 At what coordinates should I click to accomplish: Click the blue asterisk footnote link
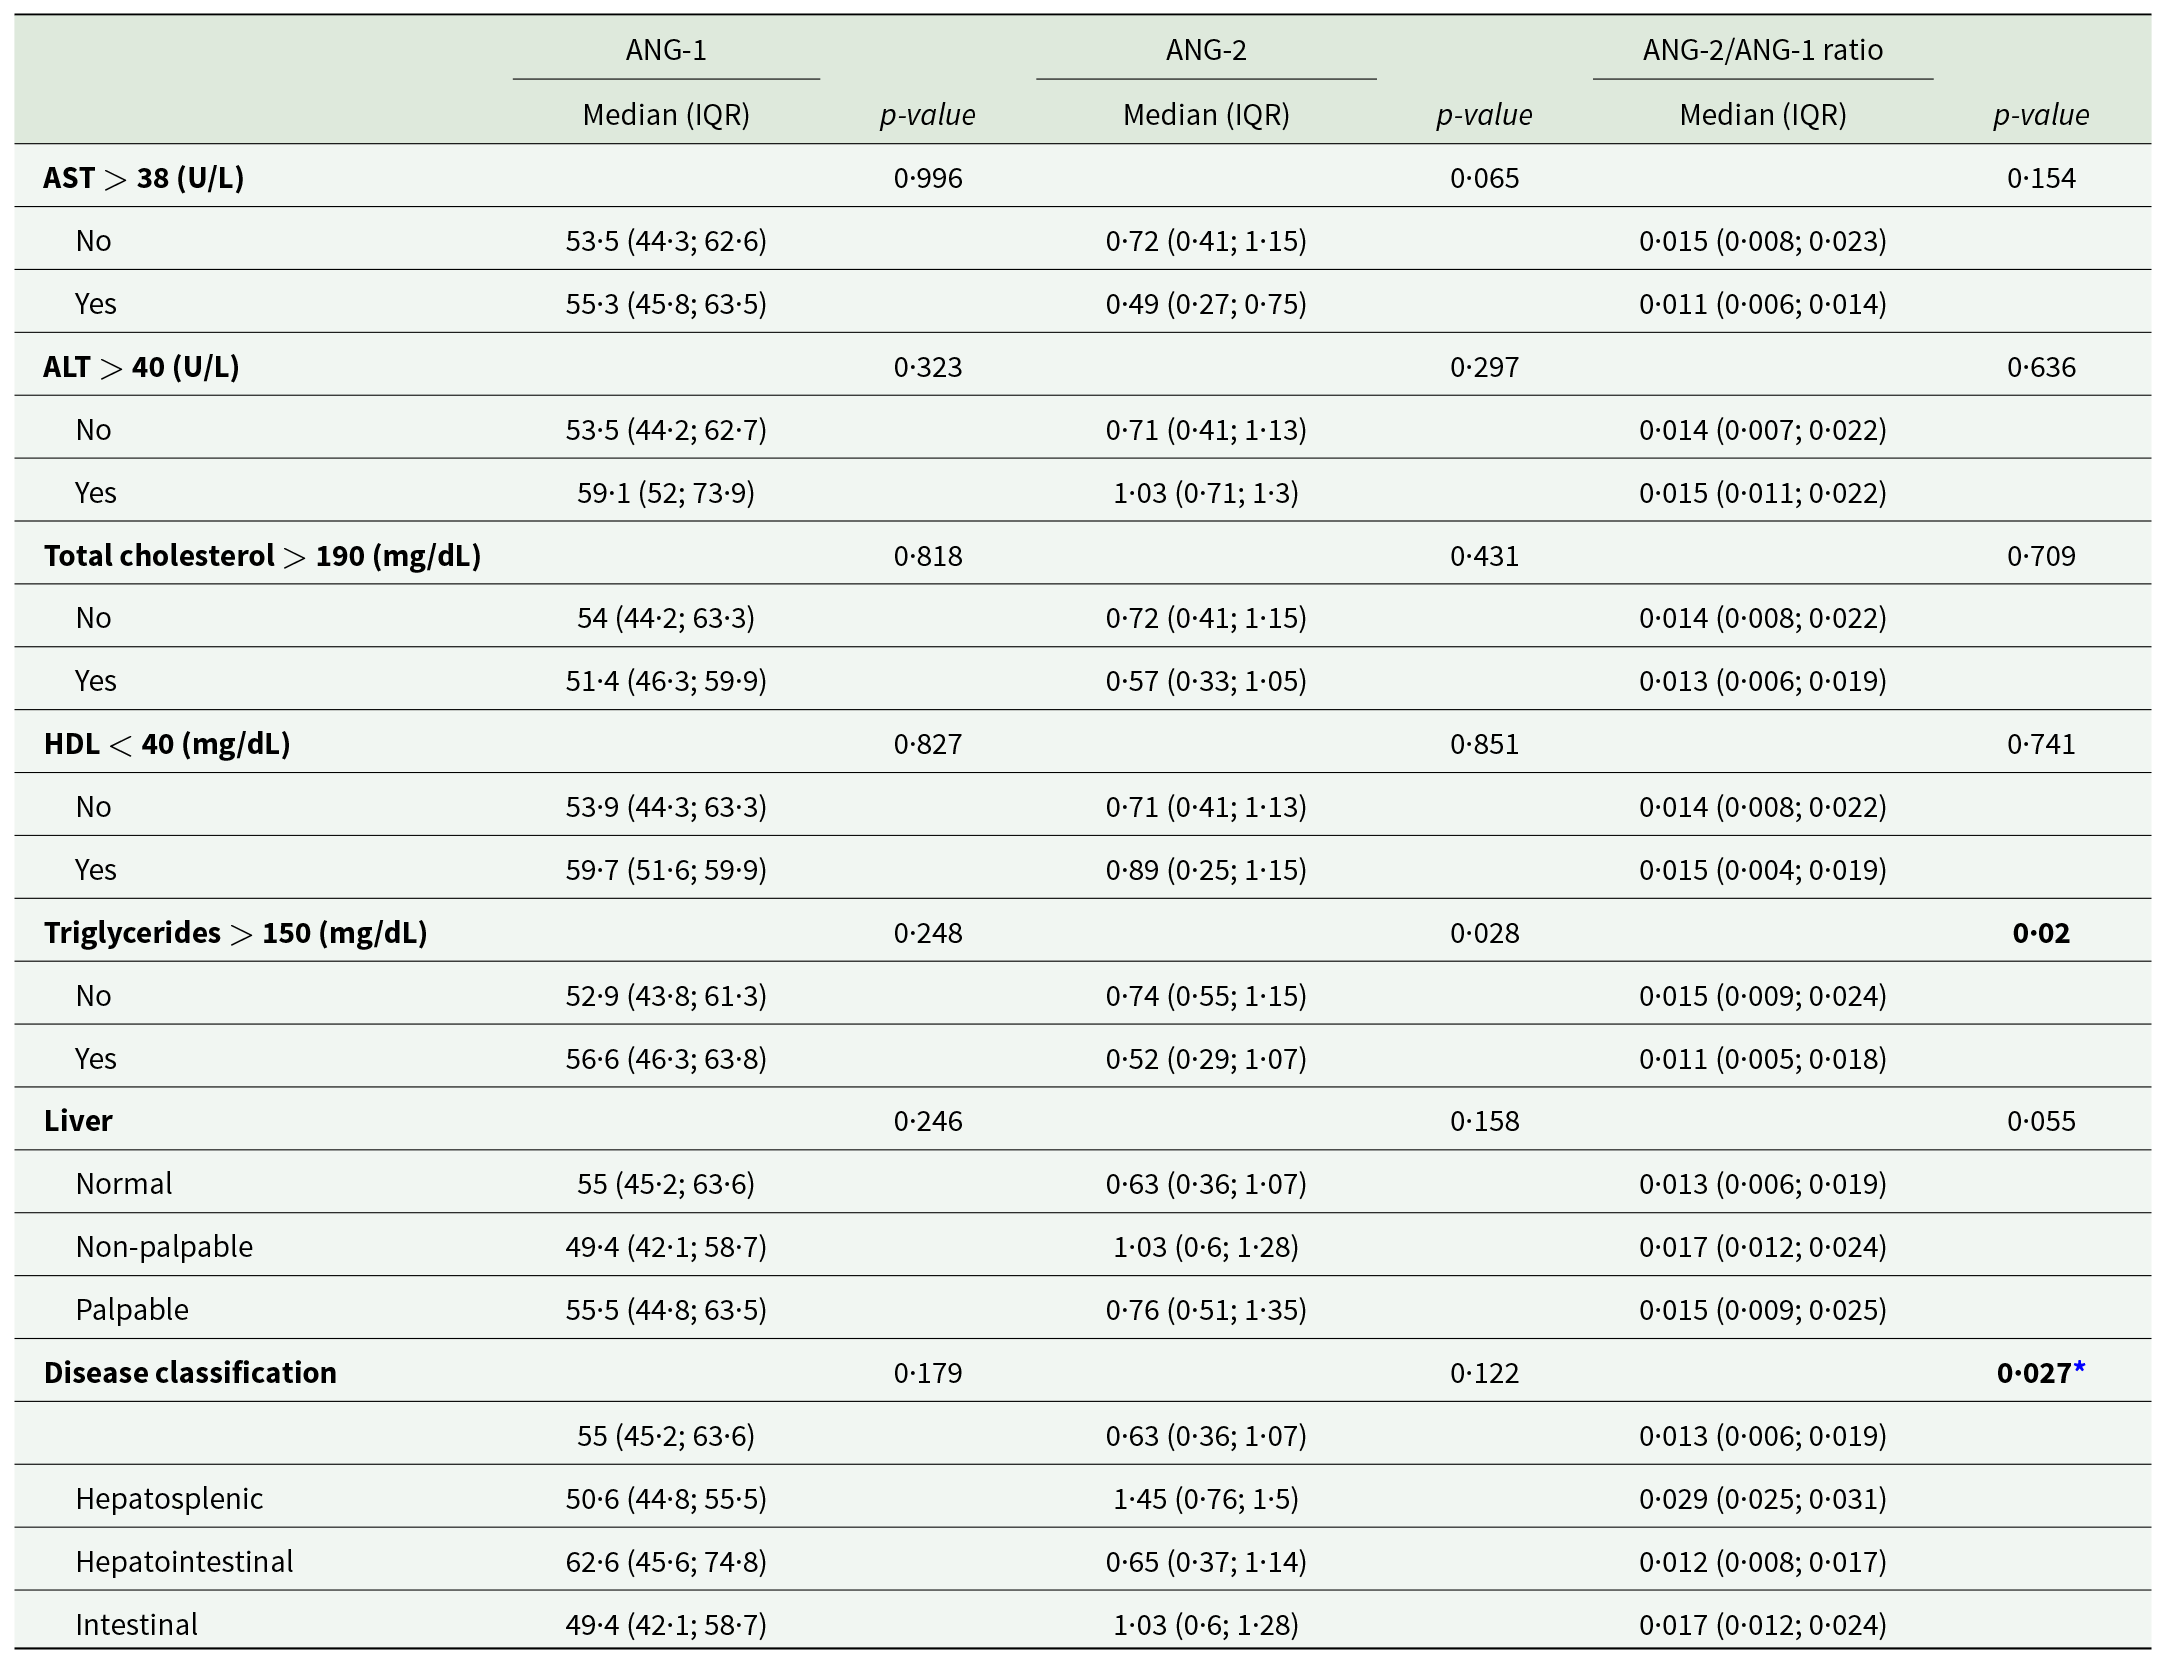[x=2080, y=1367]
